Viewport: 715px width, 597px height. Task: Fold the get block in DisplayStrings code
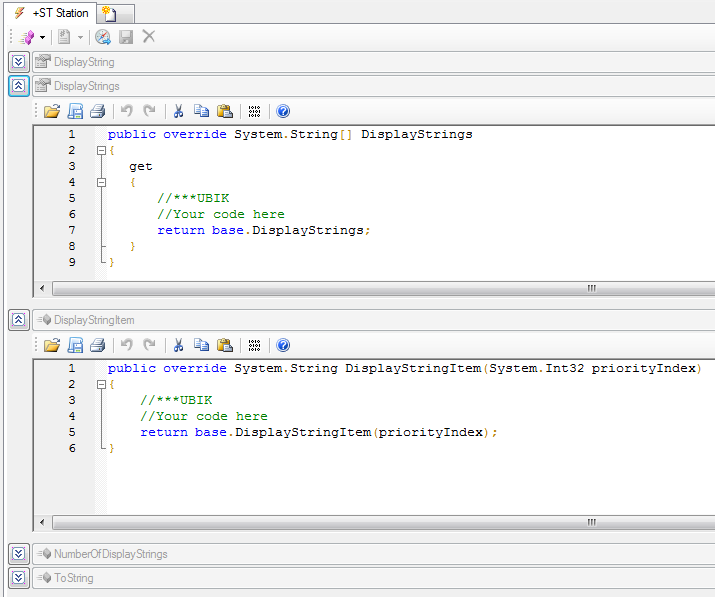click(101, 182)
